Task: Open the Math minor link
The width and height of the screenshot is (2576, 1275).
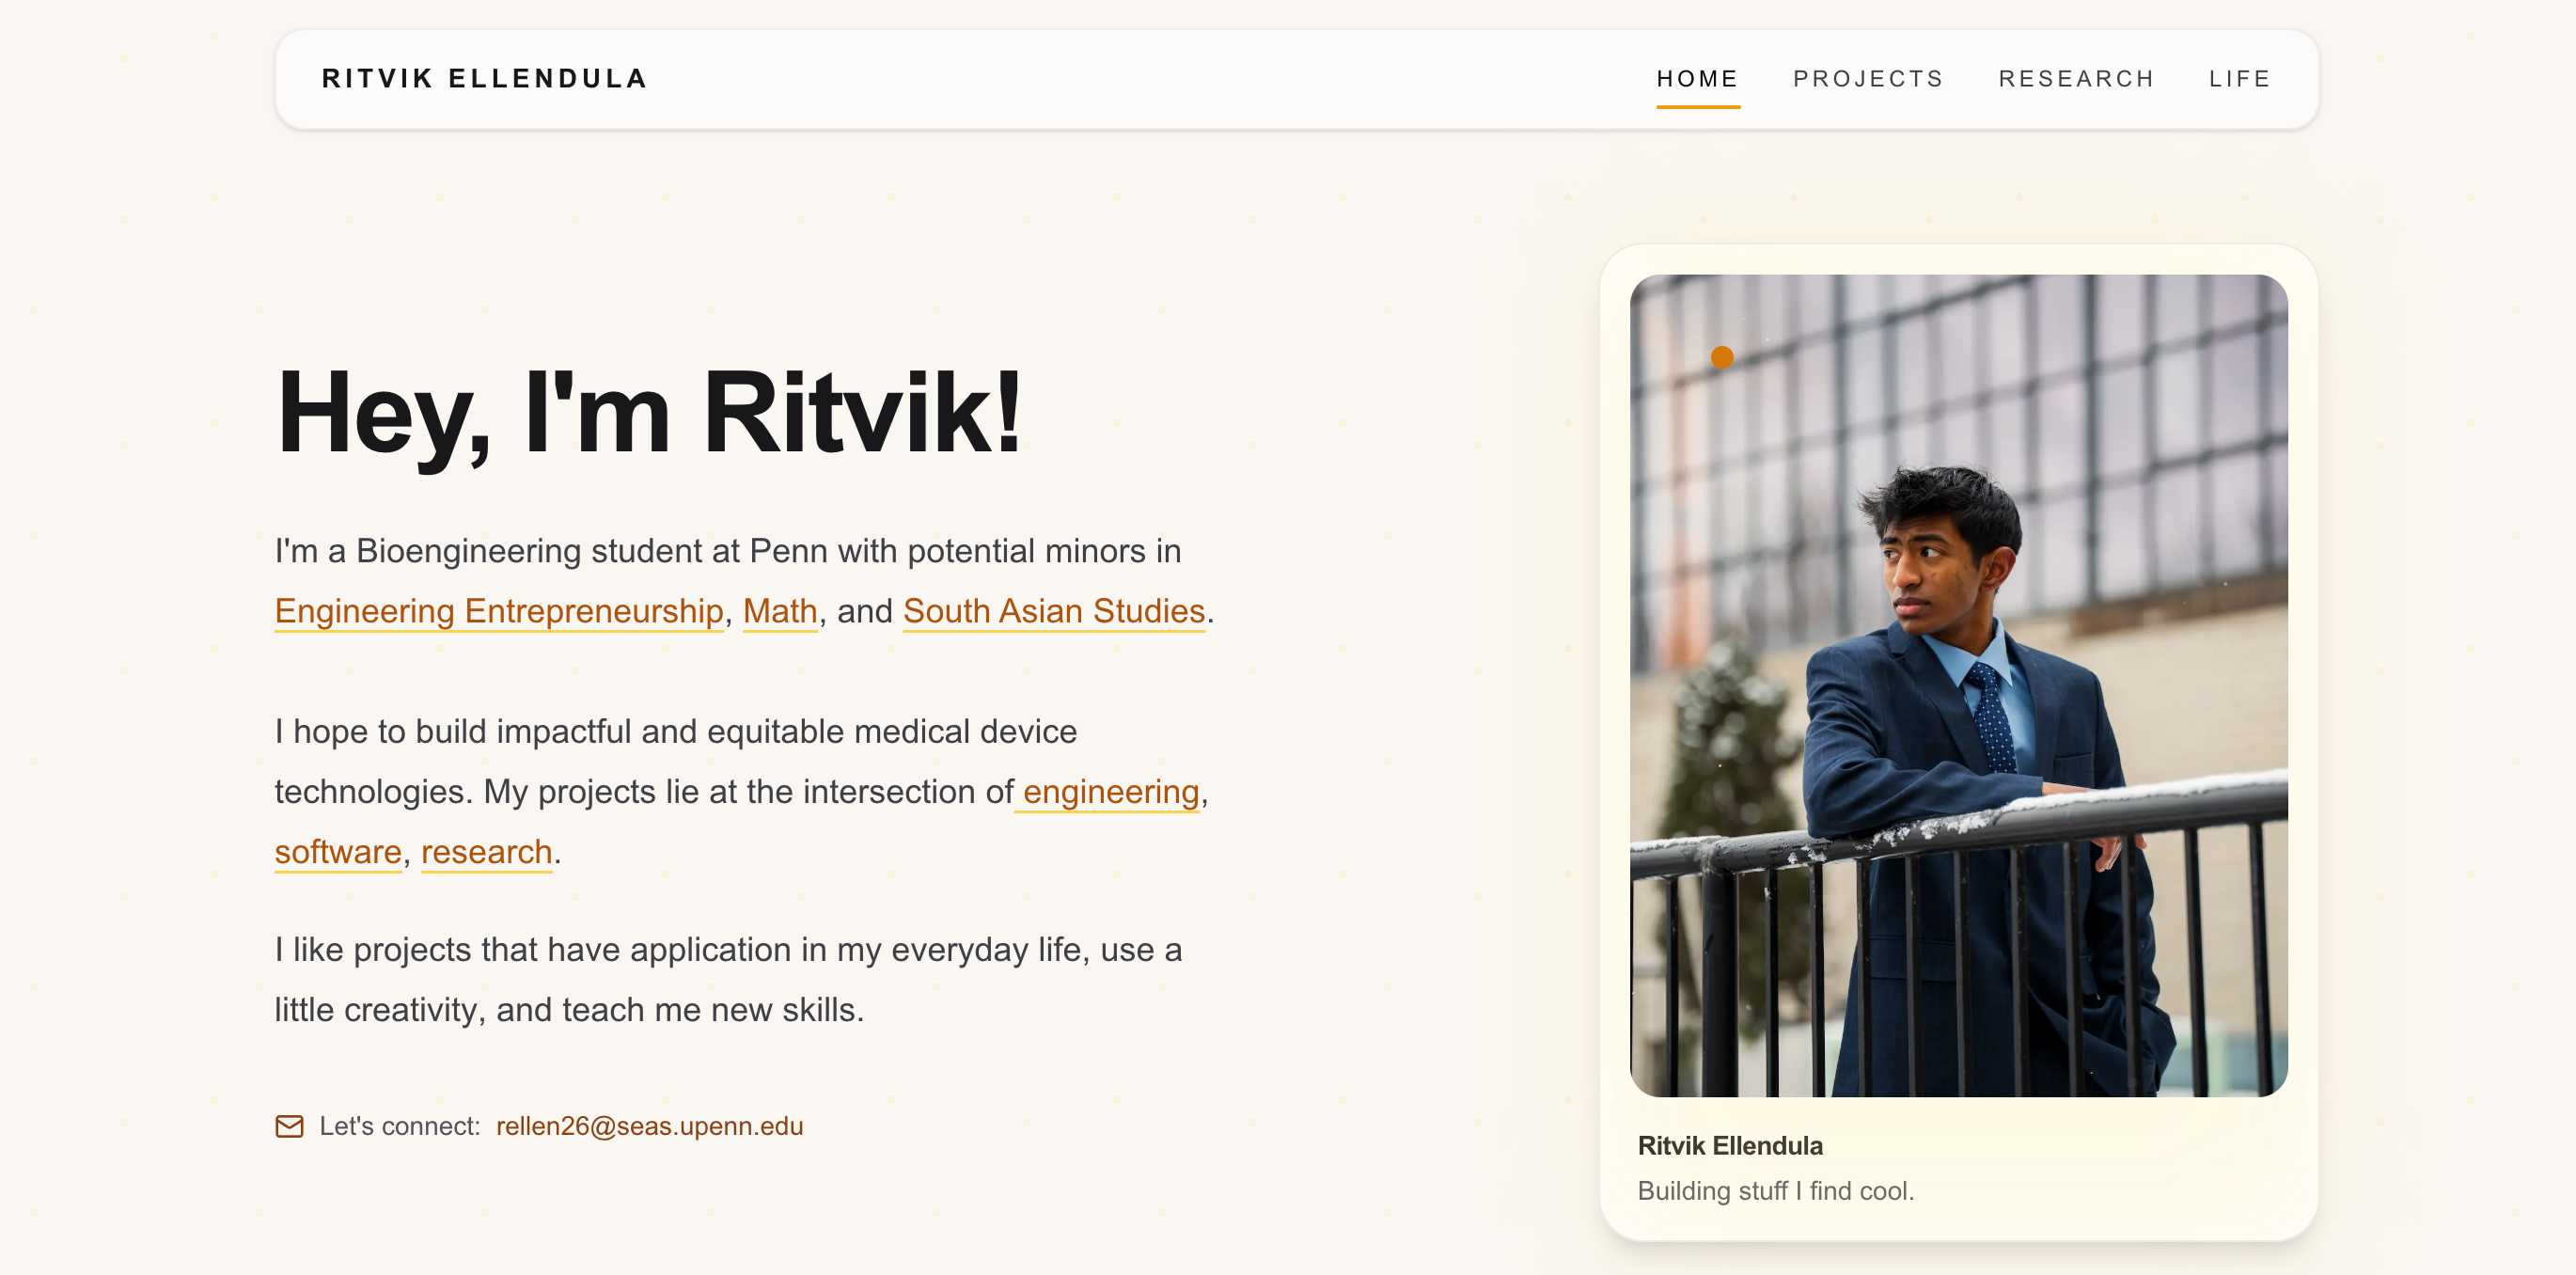Action: point(780,611)
